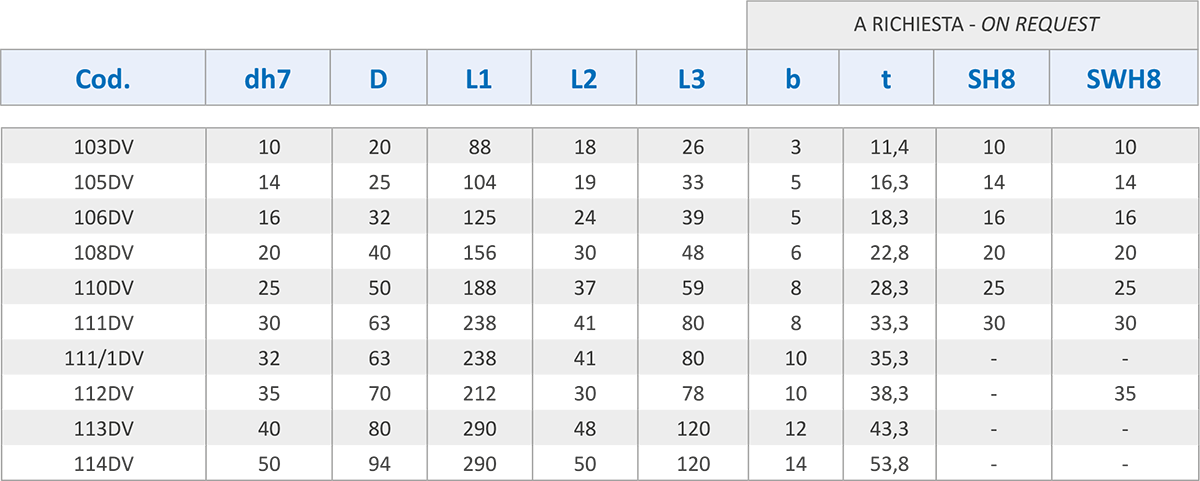Select the L1 value 156
The width and height of the screenshot is (1200, 481).
479,253
